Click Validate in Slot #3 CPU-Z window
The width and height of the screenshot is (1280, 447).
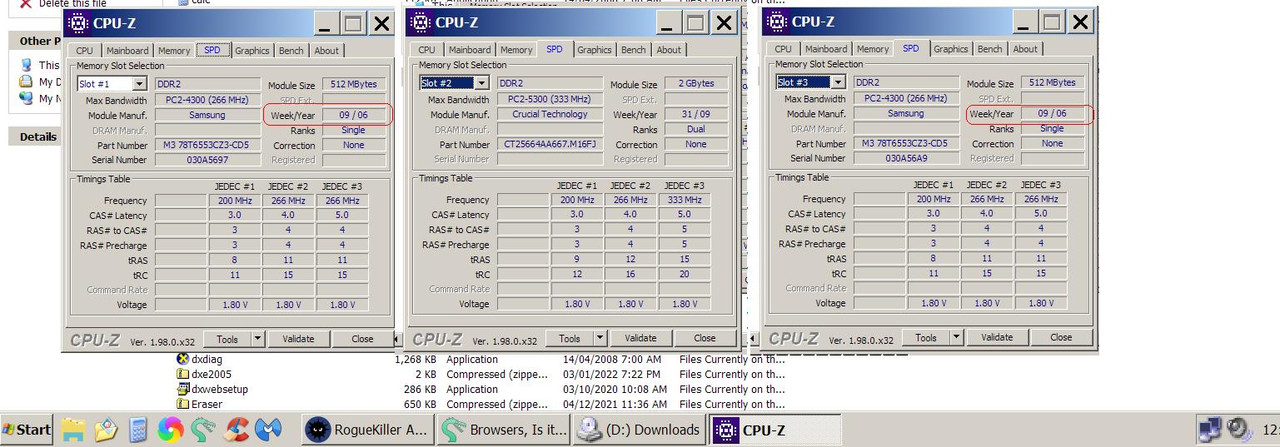pos(998,337)
